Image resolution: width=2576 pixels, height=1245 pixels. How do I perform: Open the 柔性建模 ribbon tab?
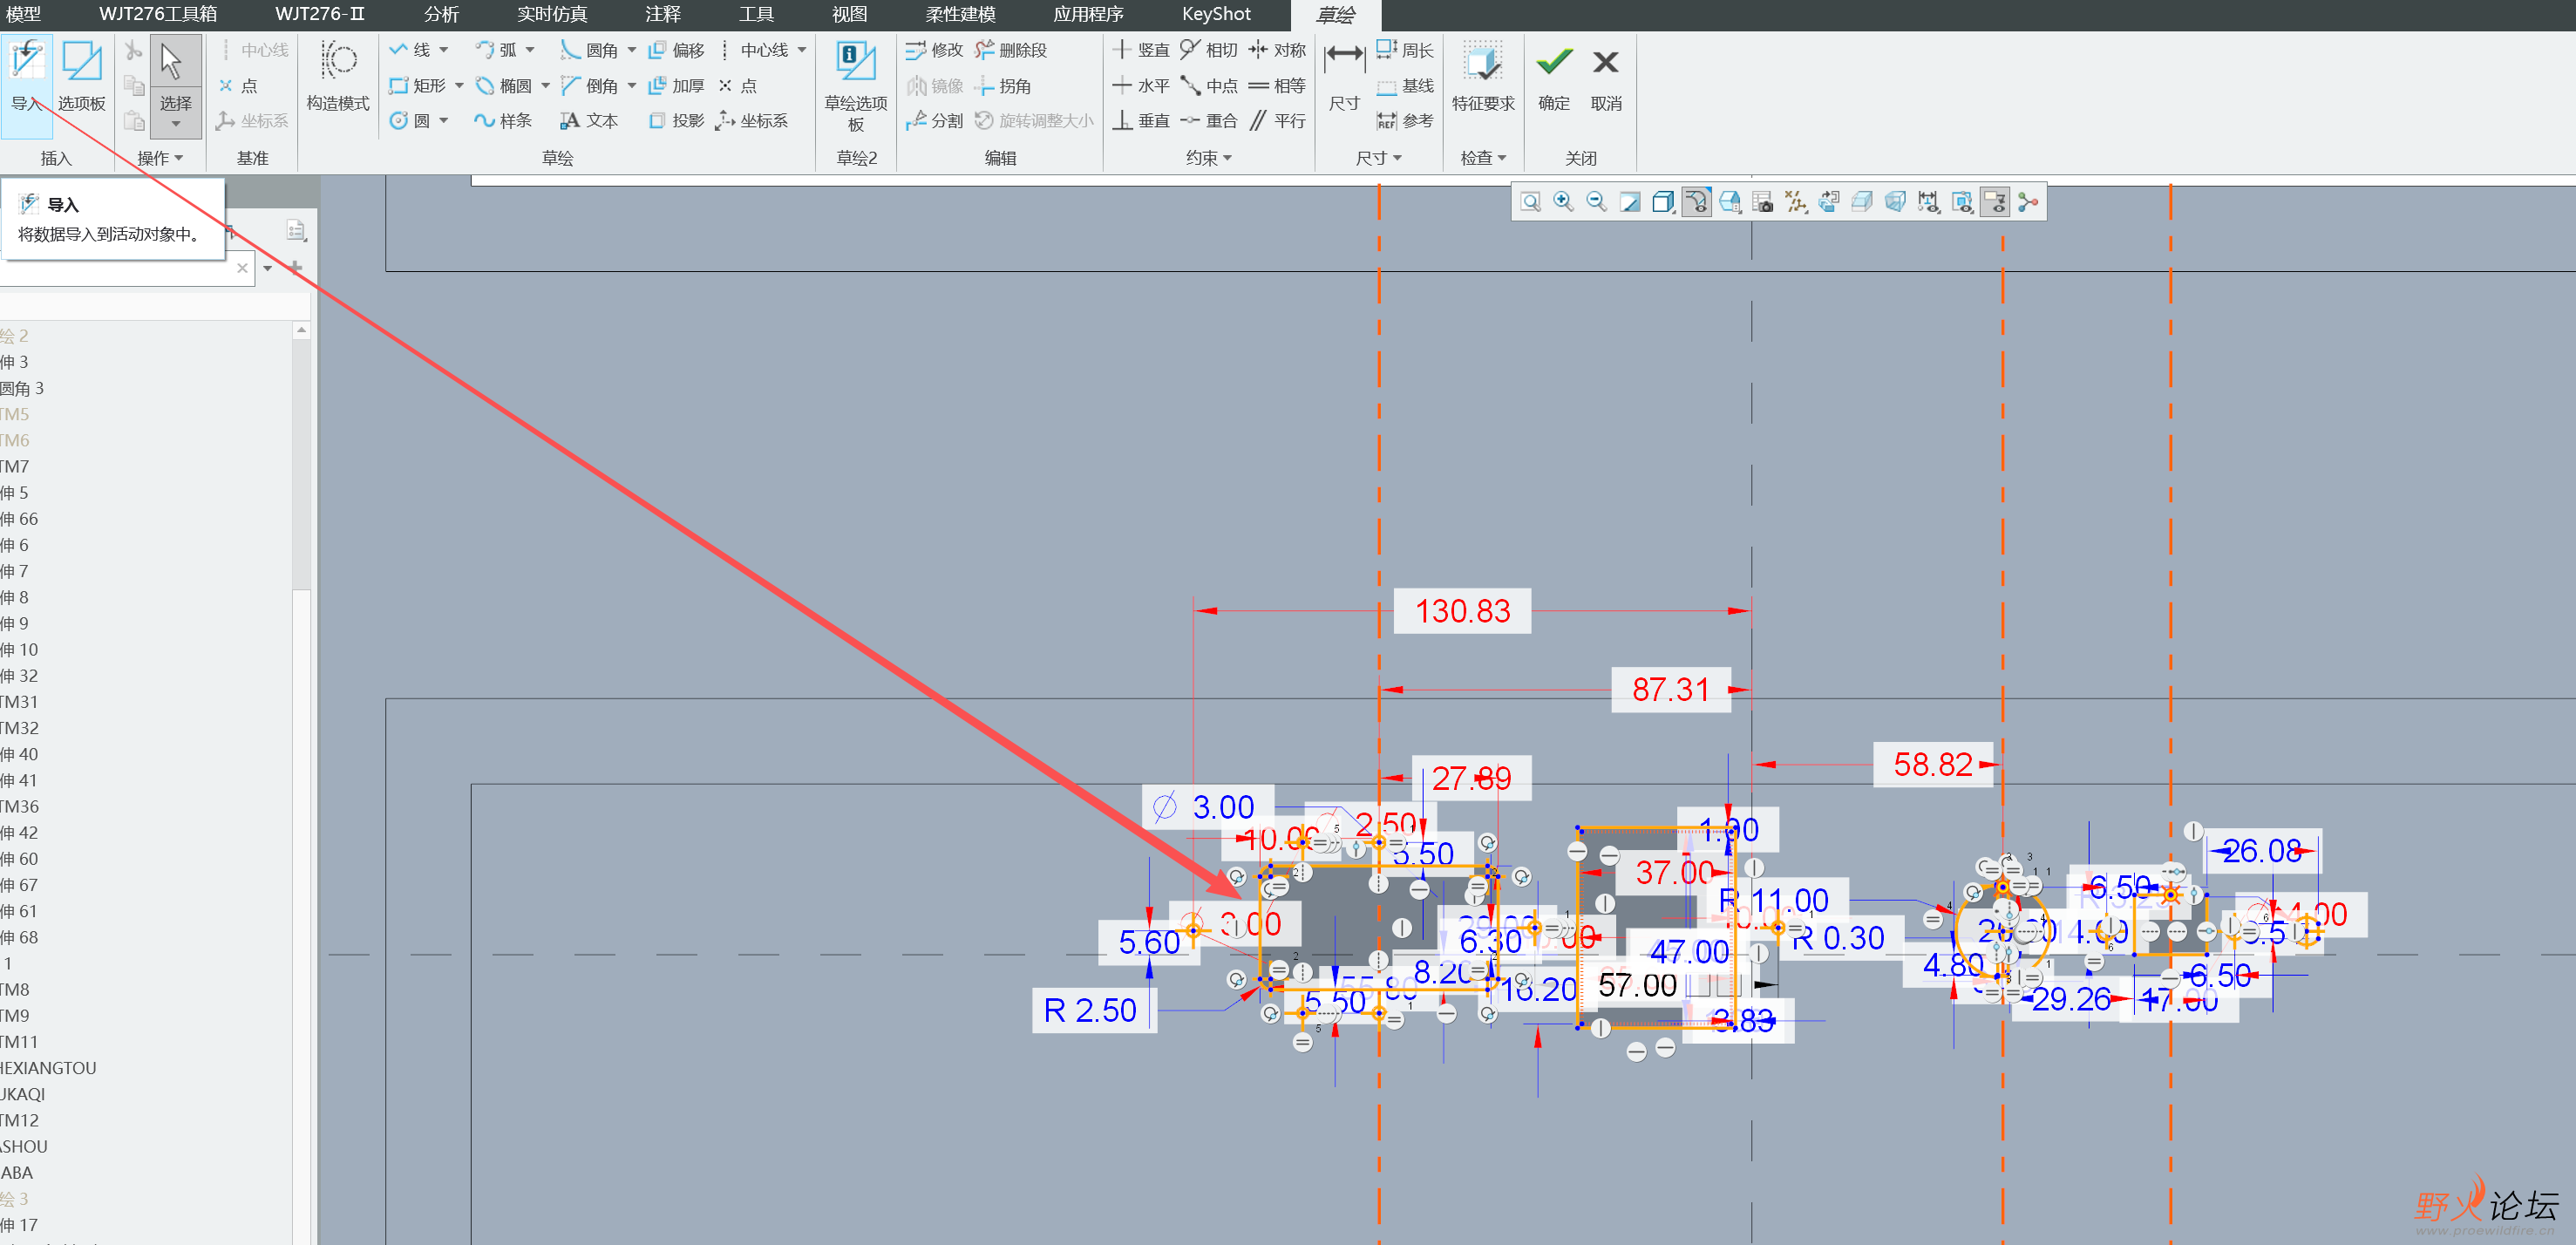[960, 14]
